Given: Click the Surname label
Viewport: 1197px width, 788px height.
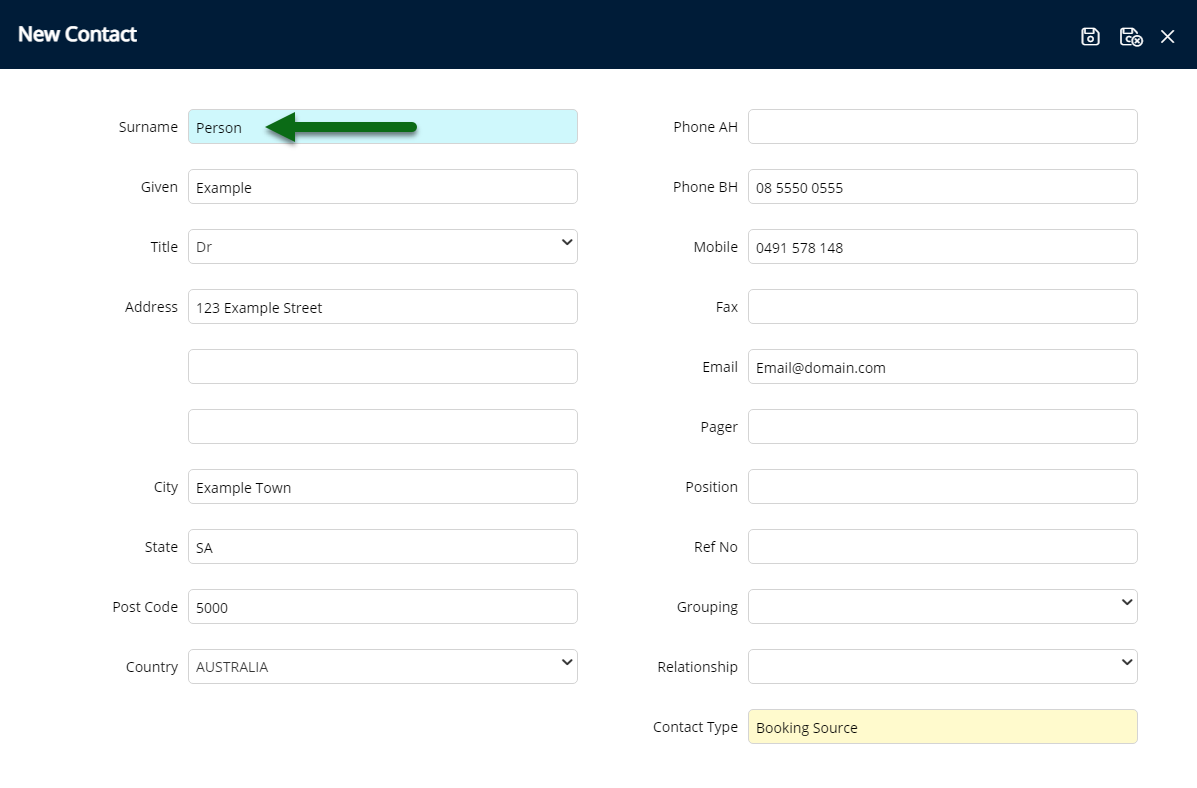Looking at the screenshot, I should [148, 127].
